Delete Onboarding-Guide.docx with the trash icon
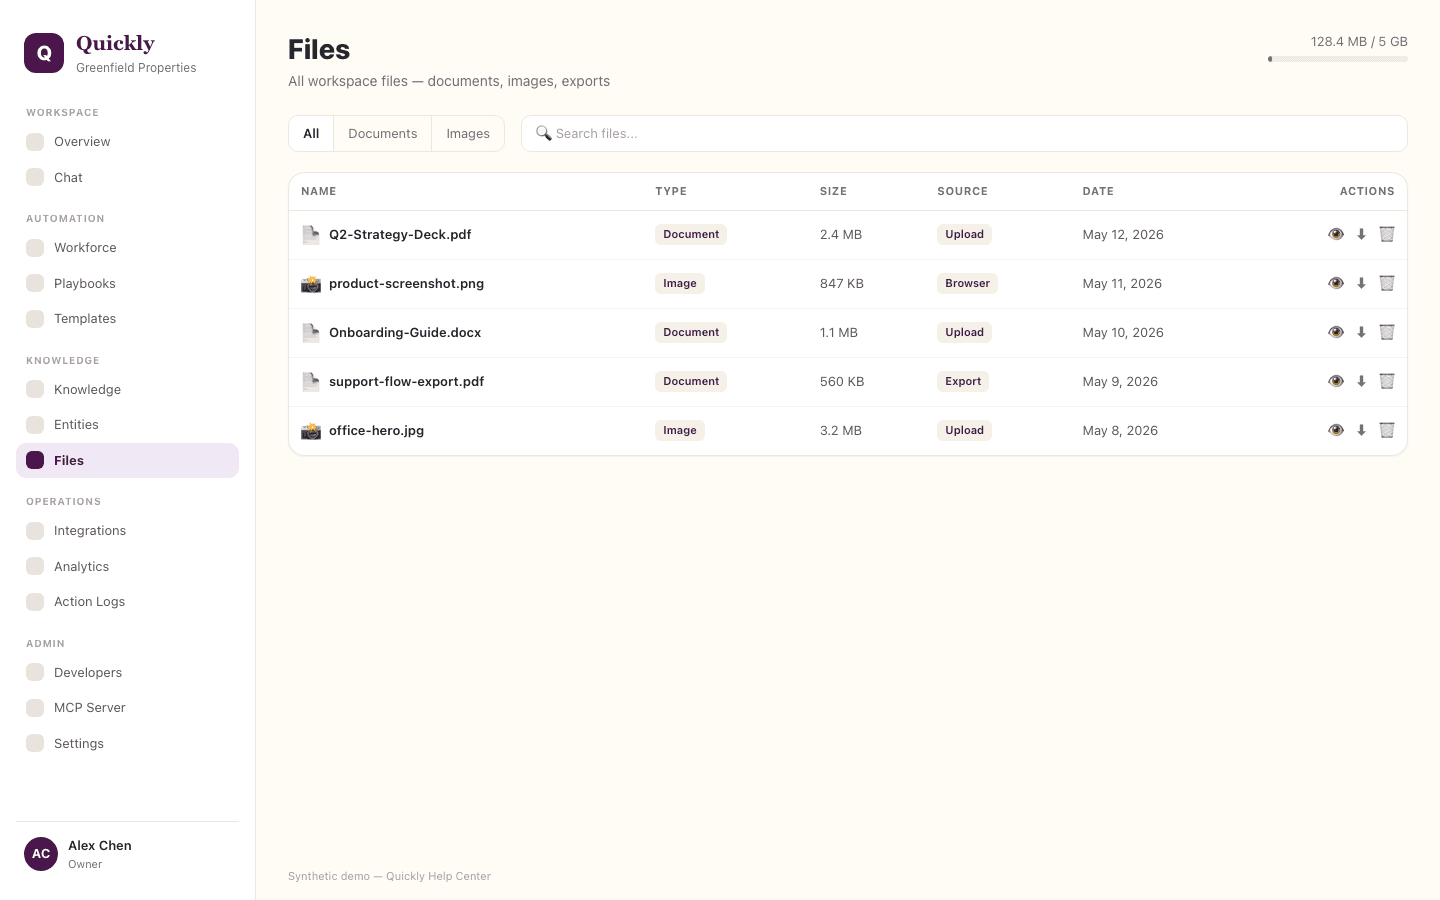The height and width of the screenshot is (900, 1440). tap(1387, 332)
